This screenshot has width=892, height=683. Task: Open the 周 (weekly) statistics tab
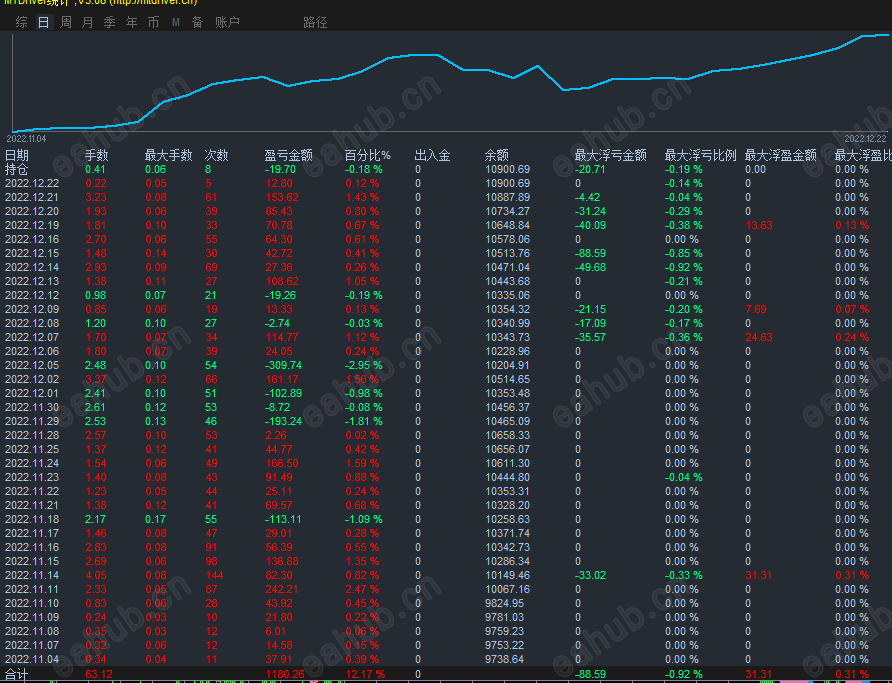point(66,22)
